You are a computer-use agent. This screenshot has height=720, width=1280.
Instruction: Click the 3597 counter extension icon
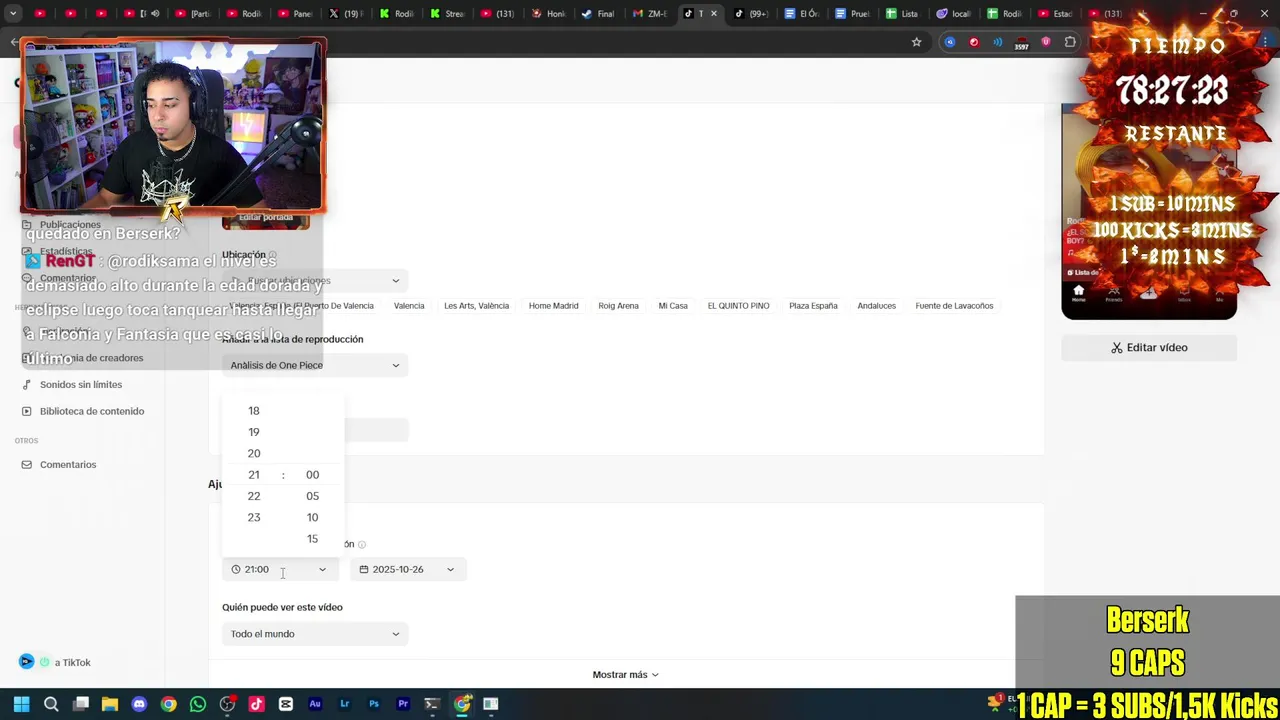coord(1021,43)
